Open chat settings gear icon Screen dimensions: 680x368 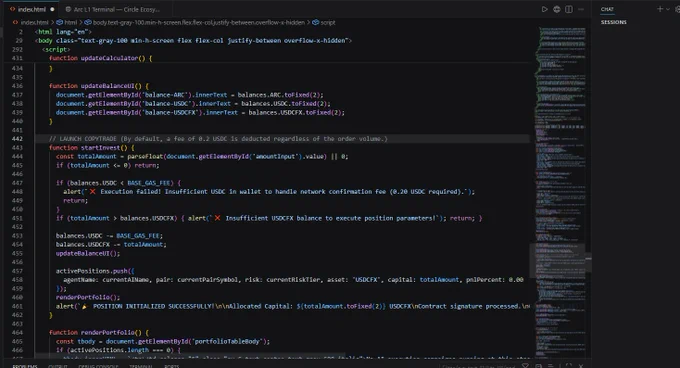[677, 9]
